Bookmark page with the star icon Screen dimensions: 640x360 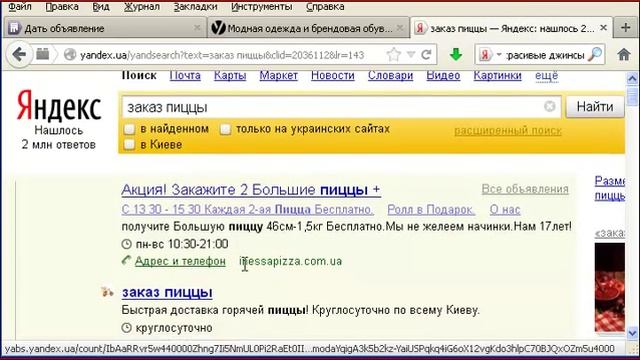393,55
